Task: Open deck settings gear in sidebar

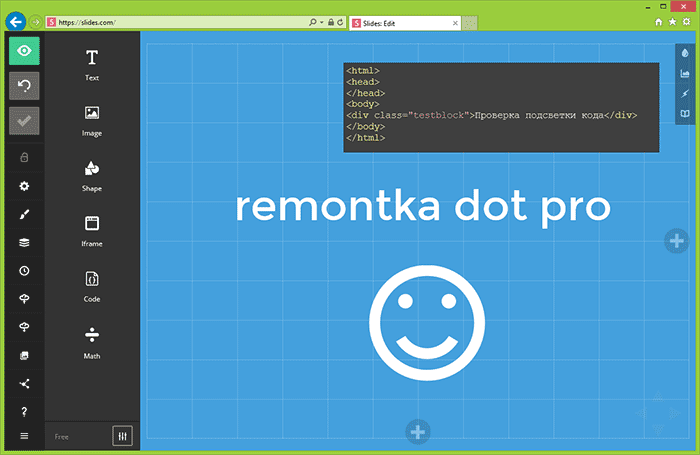Action: pos(24,186)
